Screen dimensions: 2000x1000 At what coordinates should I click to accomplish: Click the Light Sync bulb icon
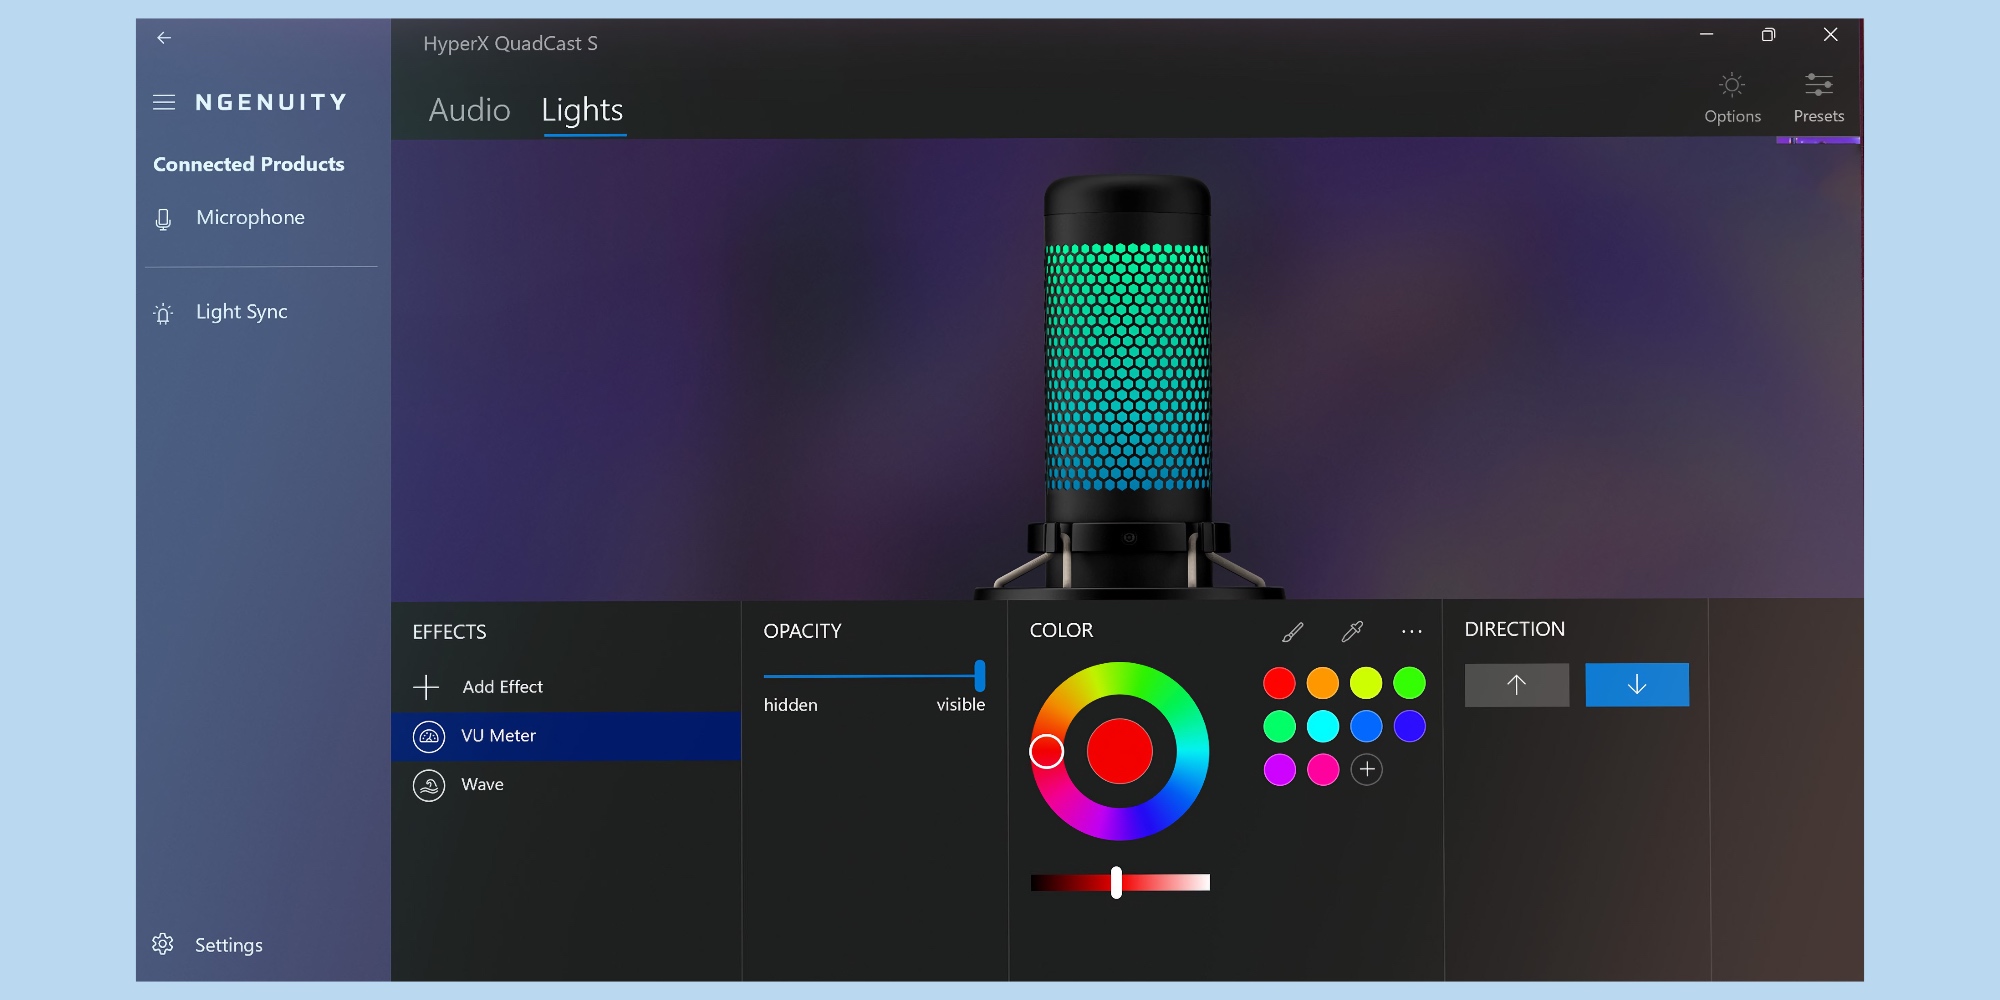pyautogui.click(x=163, y=313)
